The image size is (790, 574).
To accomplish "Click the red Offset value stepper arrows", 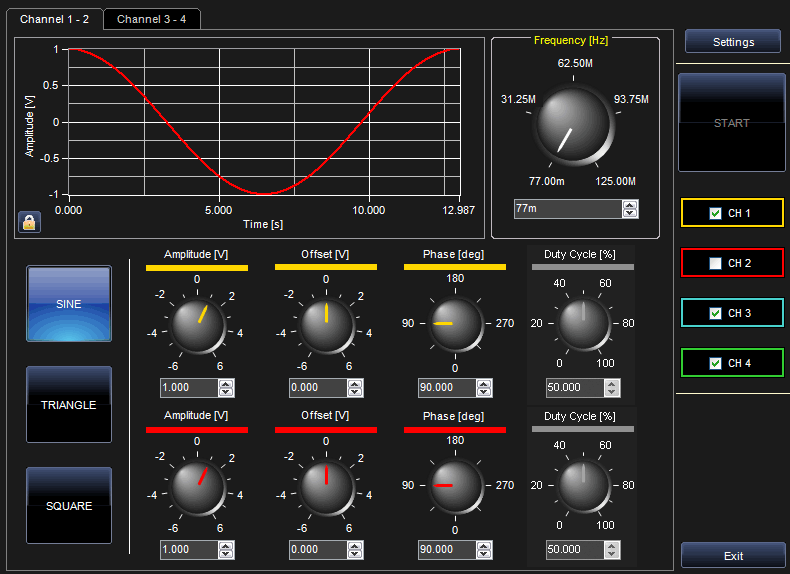I will (355, 549).
